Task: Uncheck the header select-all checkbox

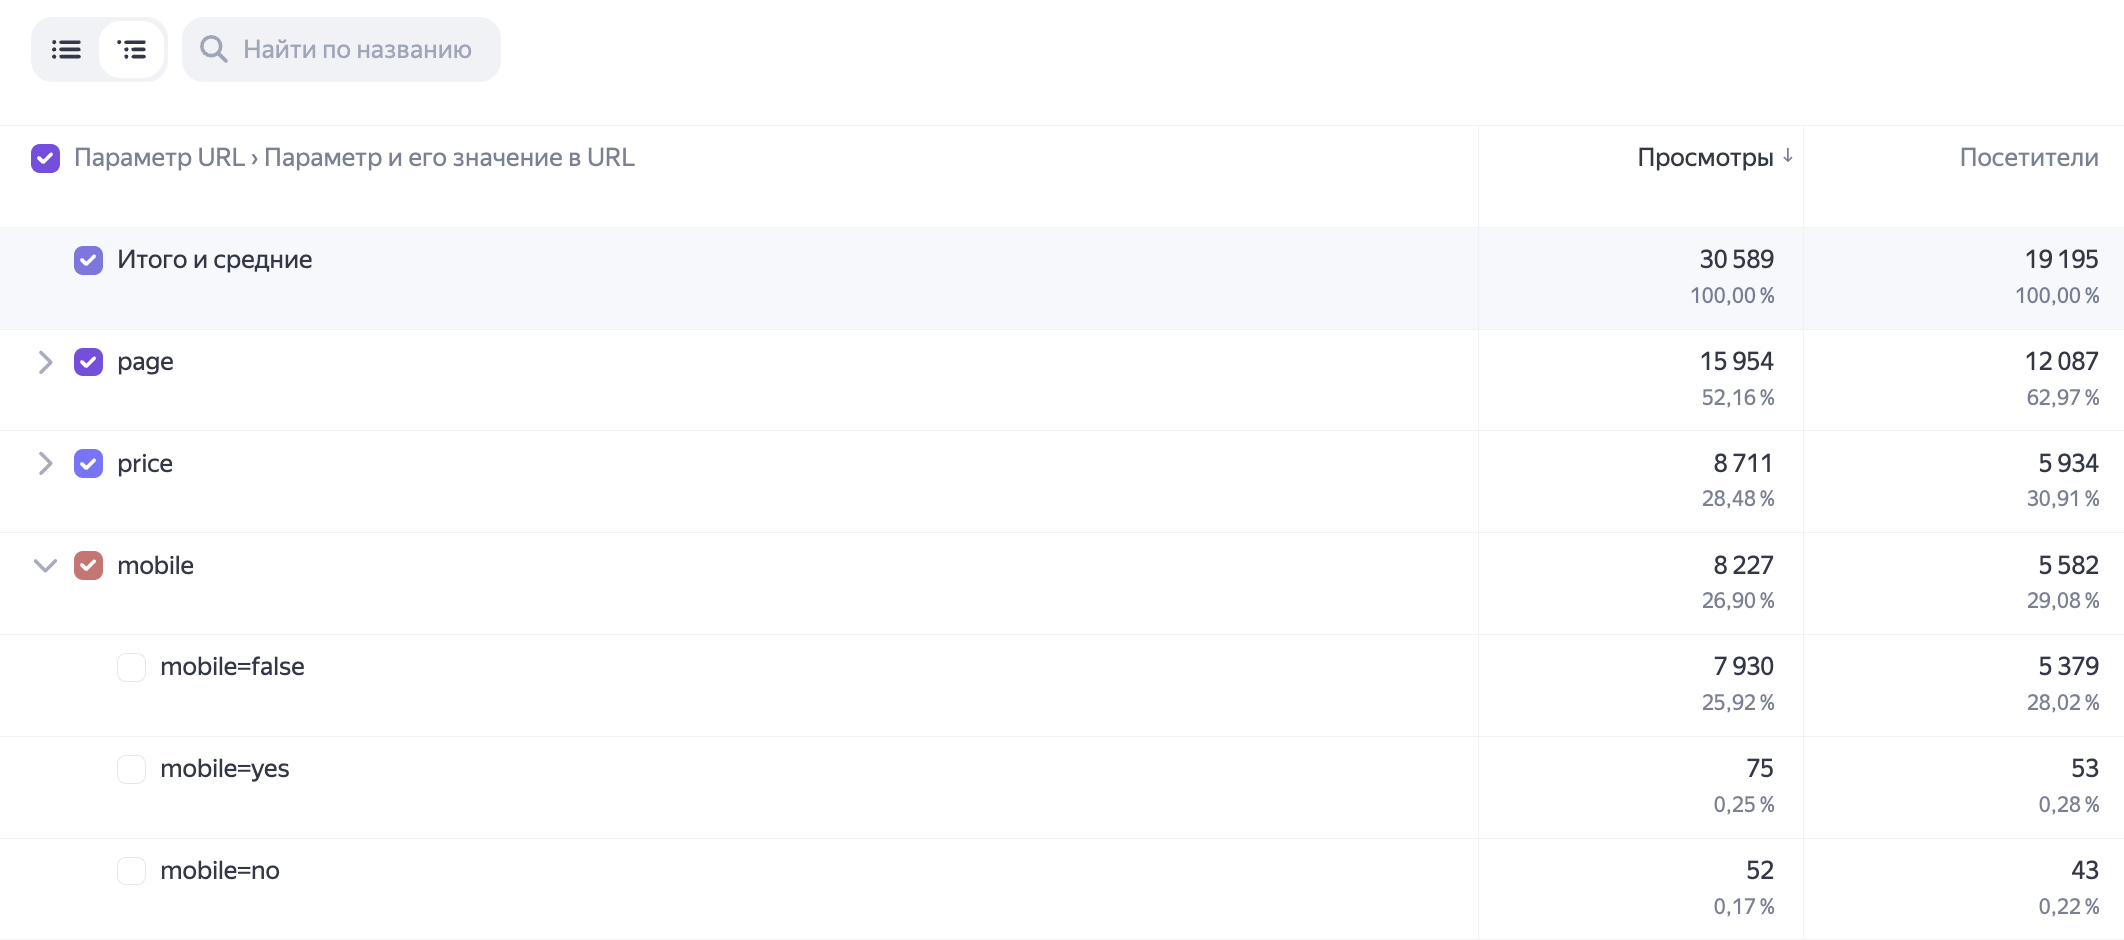Action: point(45,158)
